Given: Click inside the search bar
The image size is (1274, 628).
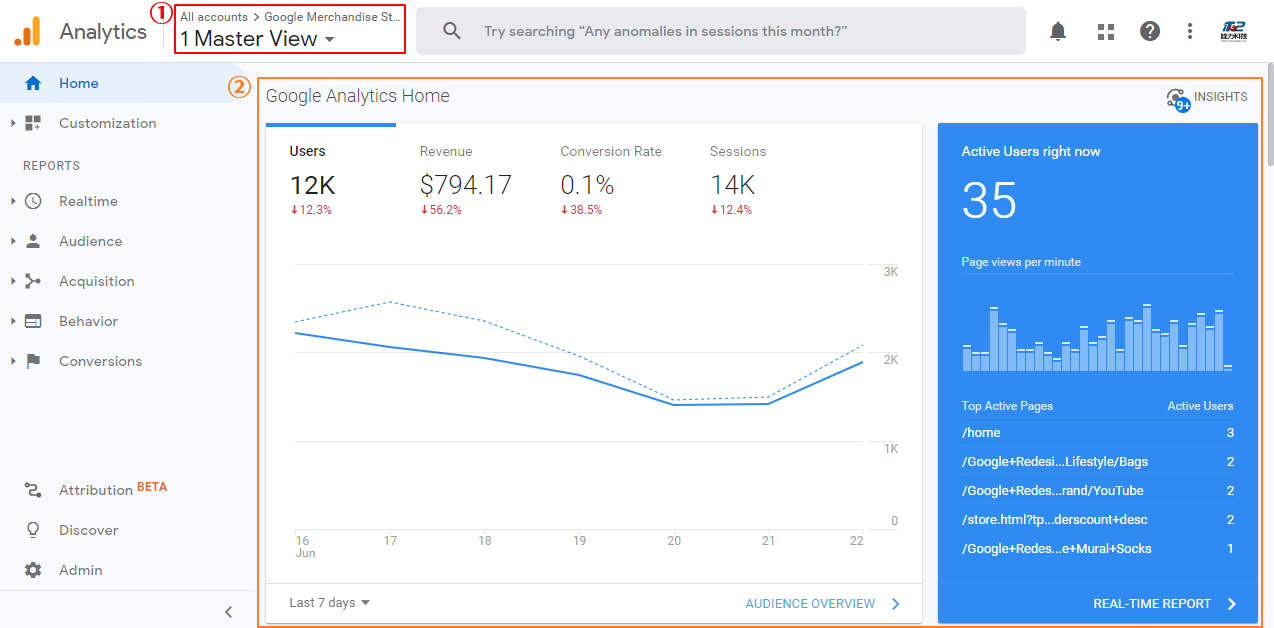Looking at the screenshot, I should [x=700, y=31].
